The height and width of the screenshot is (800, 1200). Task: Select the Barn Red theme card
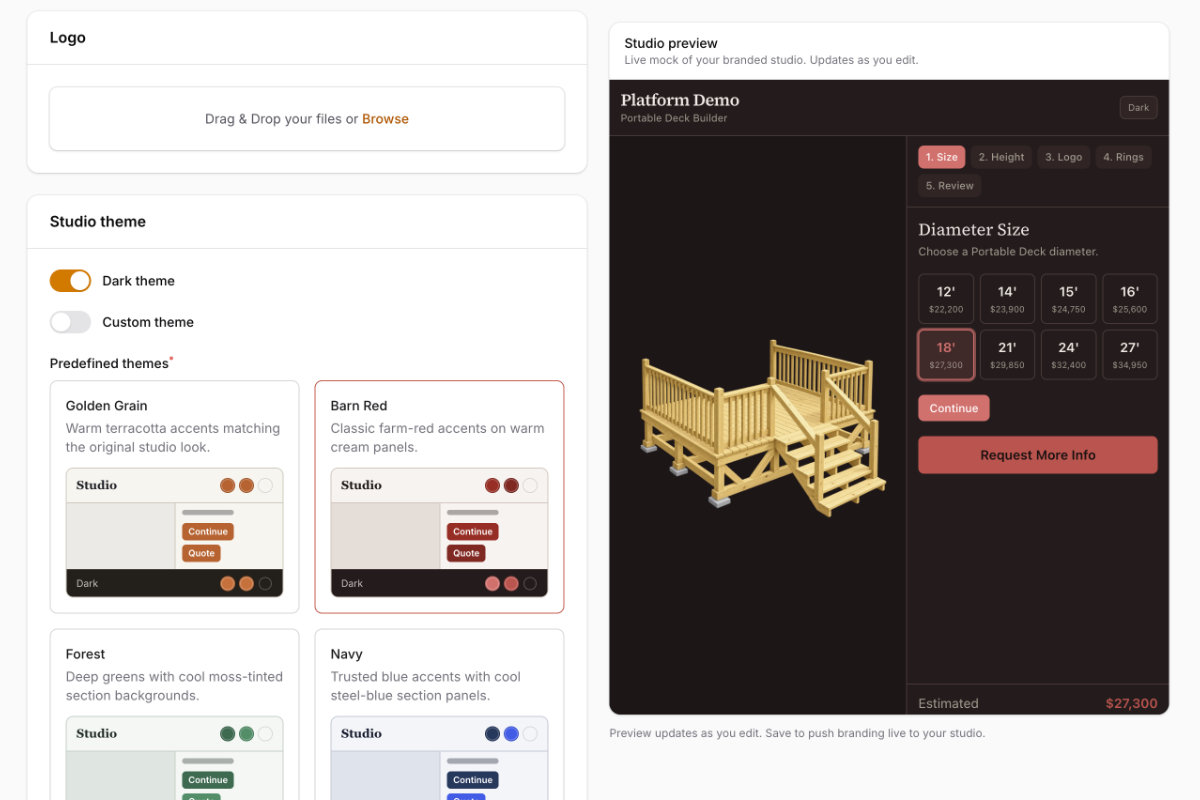click(x=439, y=496)
